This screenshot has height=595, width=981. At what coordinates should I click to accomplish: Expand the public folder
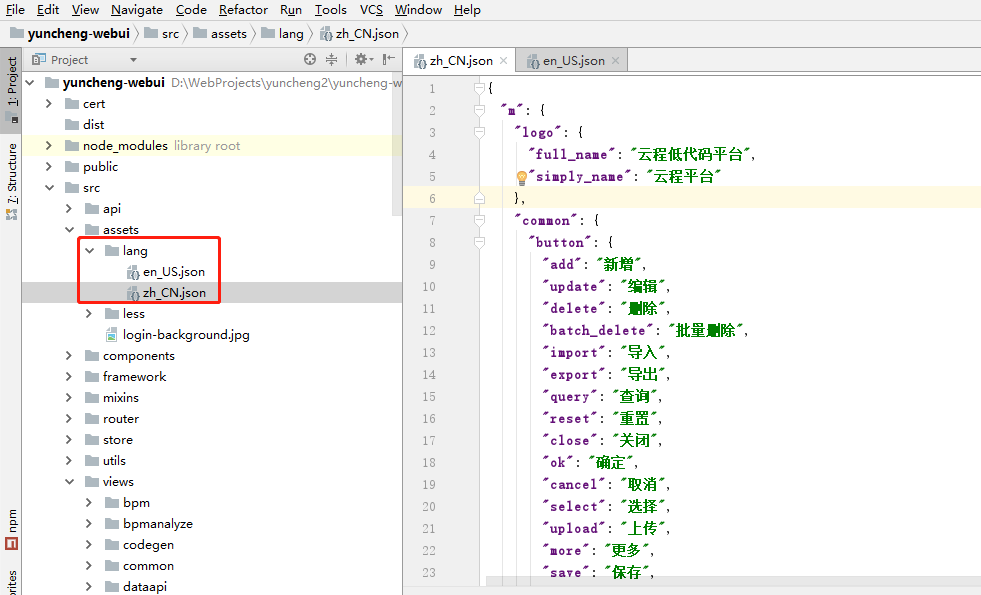coord(49,167)
